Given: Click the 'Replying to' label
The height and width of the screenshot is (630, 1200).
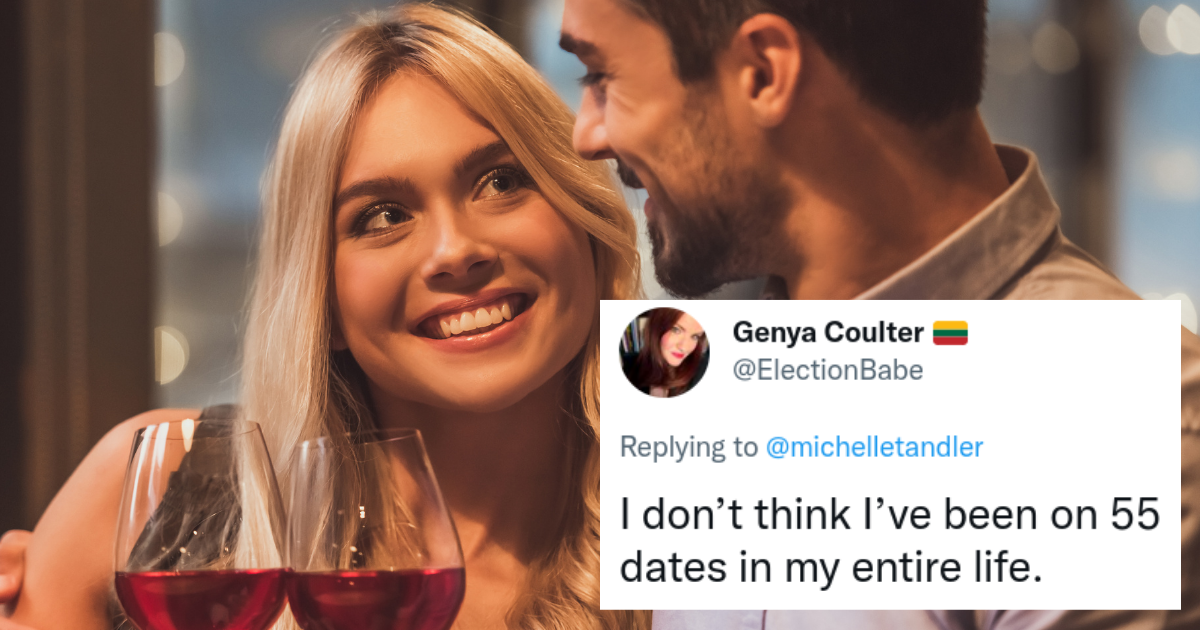Looking at the screenshot, I should point(689,447).
